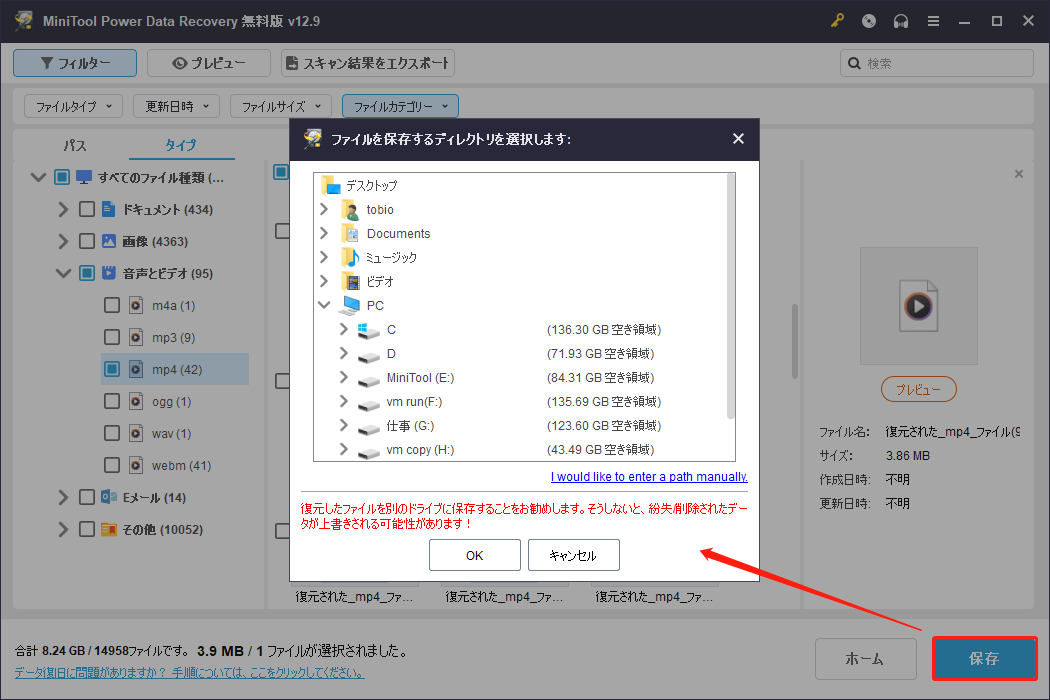Viewport: 1050px width, 700px height.
Task: Click into the 検索 search field
Action: [937, 63]
